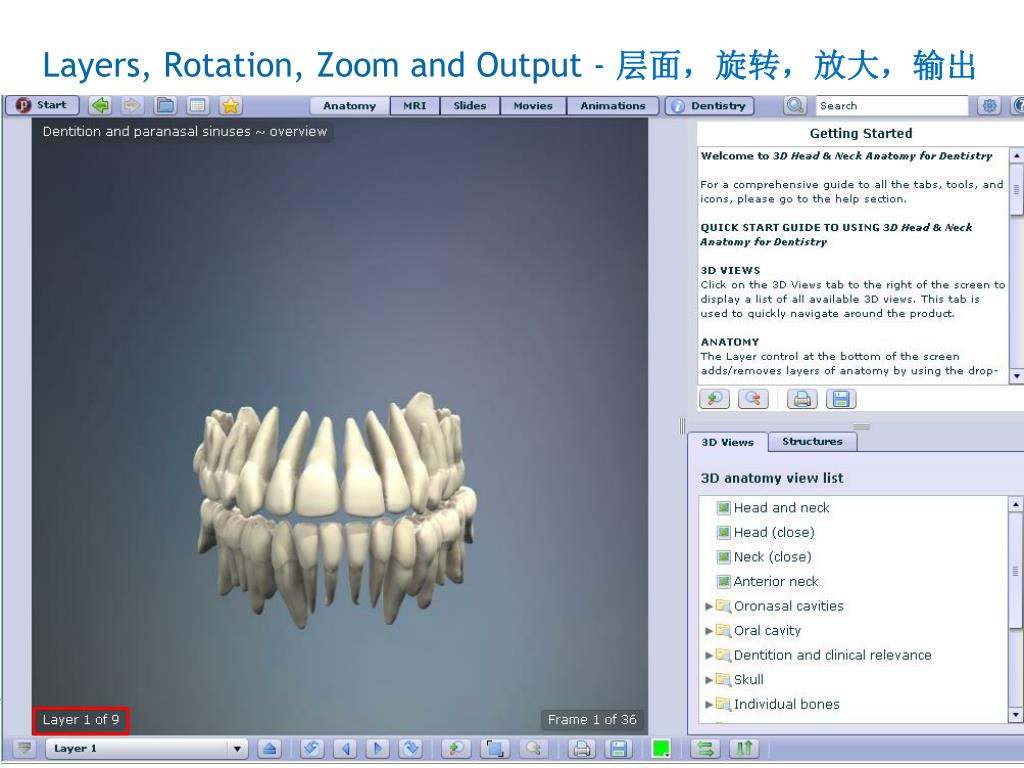Expand the Oronasal cavities folder

tap(710, 606)
